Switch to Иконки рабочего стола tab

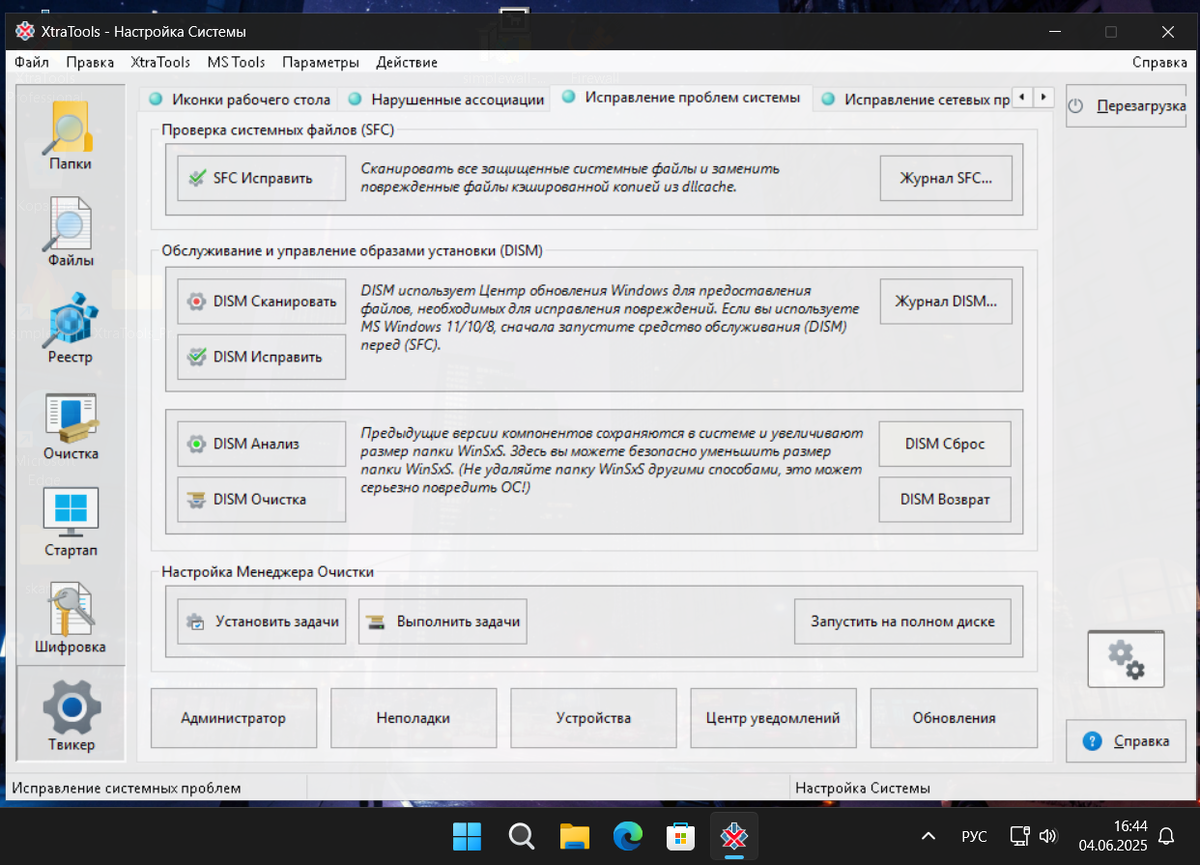240,99
